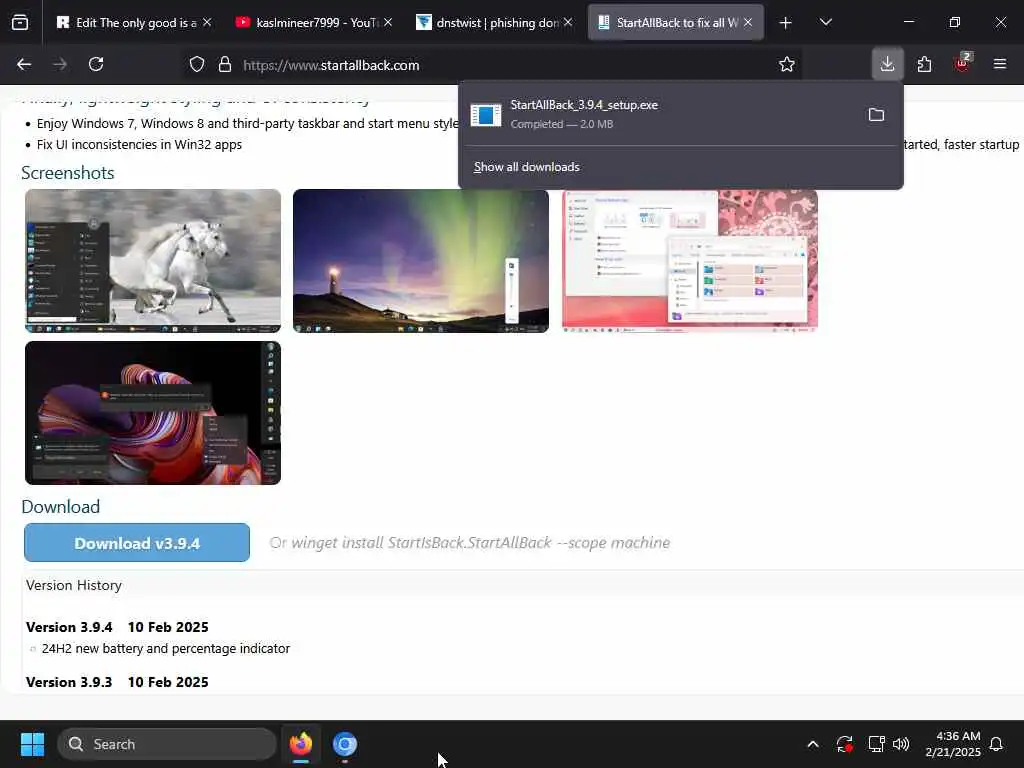Open a new browser tab
This screenshot has width=1024, height=768.
point(786,23)
